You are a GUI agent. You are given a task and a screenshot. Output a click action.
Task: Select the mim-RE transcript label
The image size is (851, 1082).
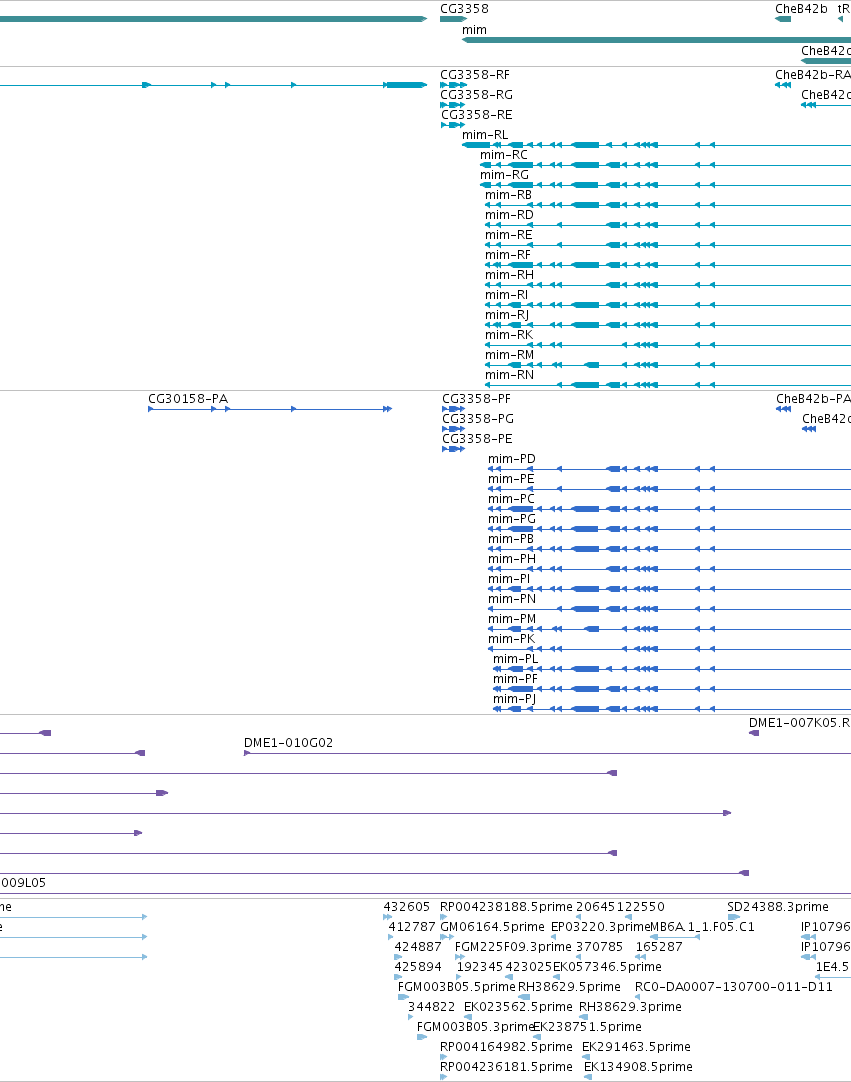pyautogui.click(x=509, y=235)
